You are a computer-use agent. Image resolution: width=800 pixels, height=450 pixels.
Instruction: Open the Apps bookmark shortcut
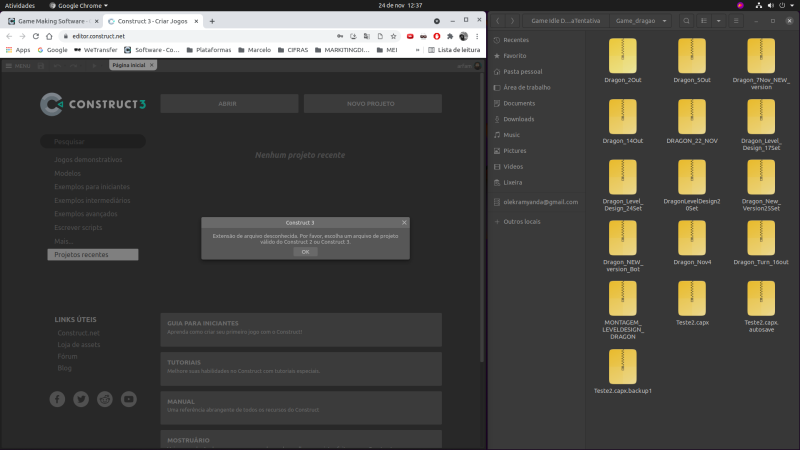18,50
